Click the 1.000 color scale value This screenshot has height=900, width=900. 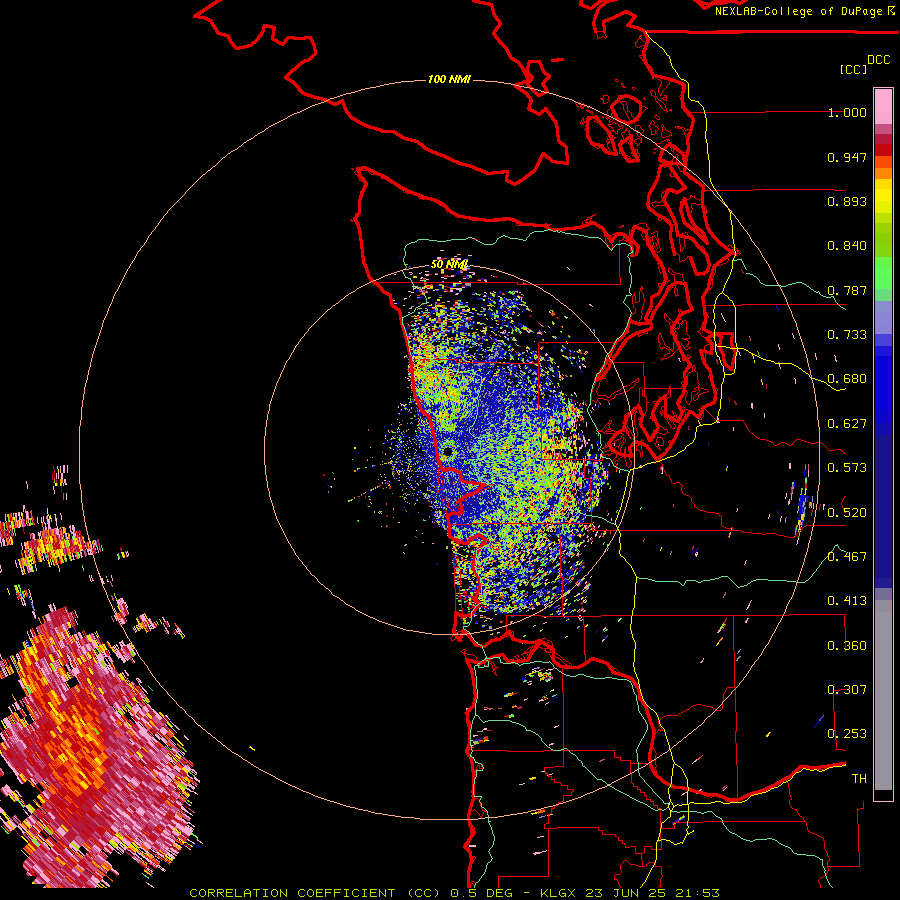pyautogui.click(x=847, y=112)
